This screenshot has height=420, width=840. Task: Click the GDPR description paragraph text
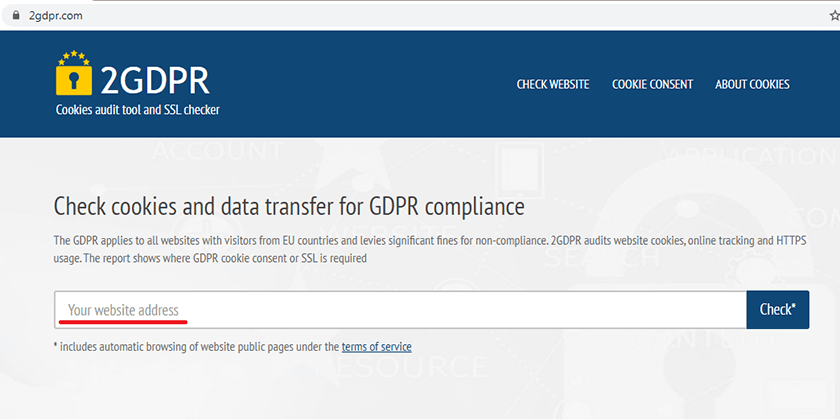click(430, 250)
